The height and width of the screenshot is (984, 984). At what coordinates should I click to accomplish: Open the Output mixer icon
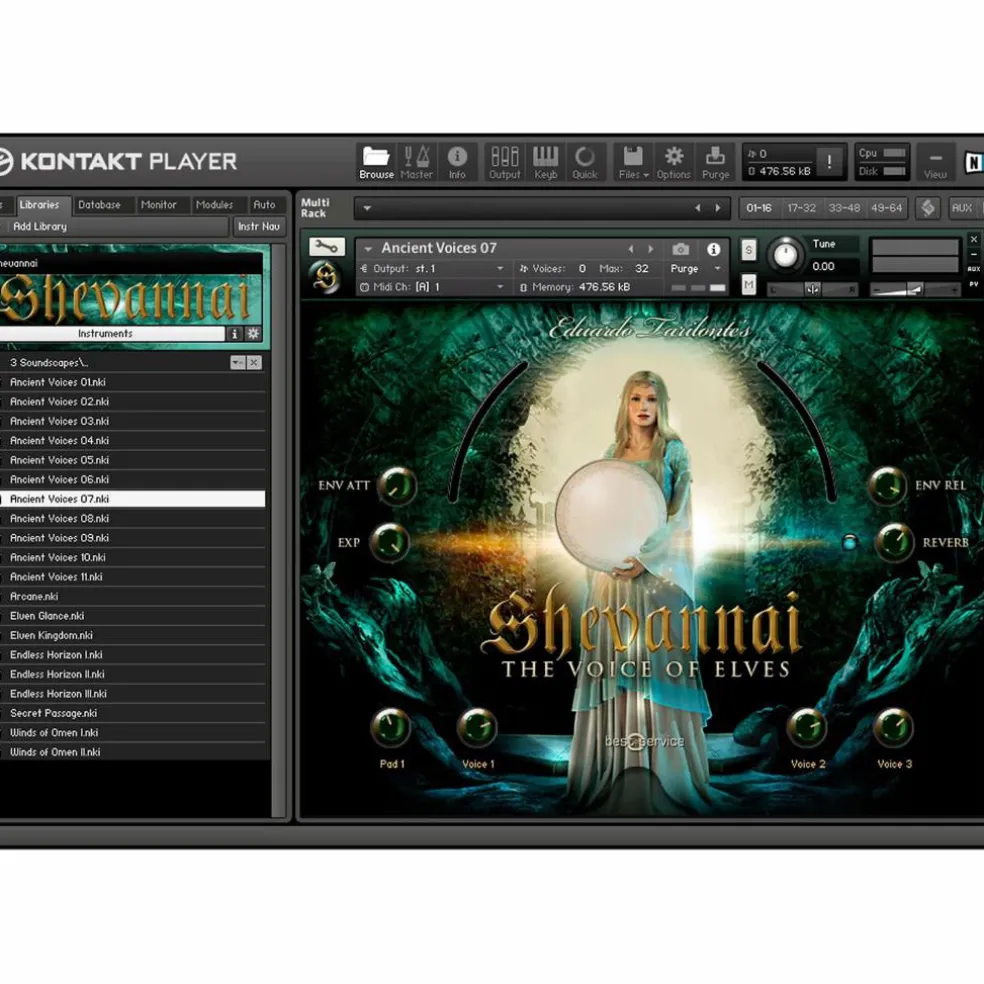pyautogui.click(x=505, y=162)
